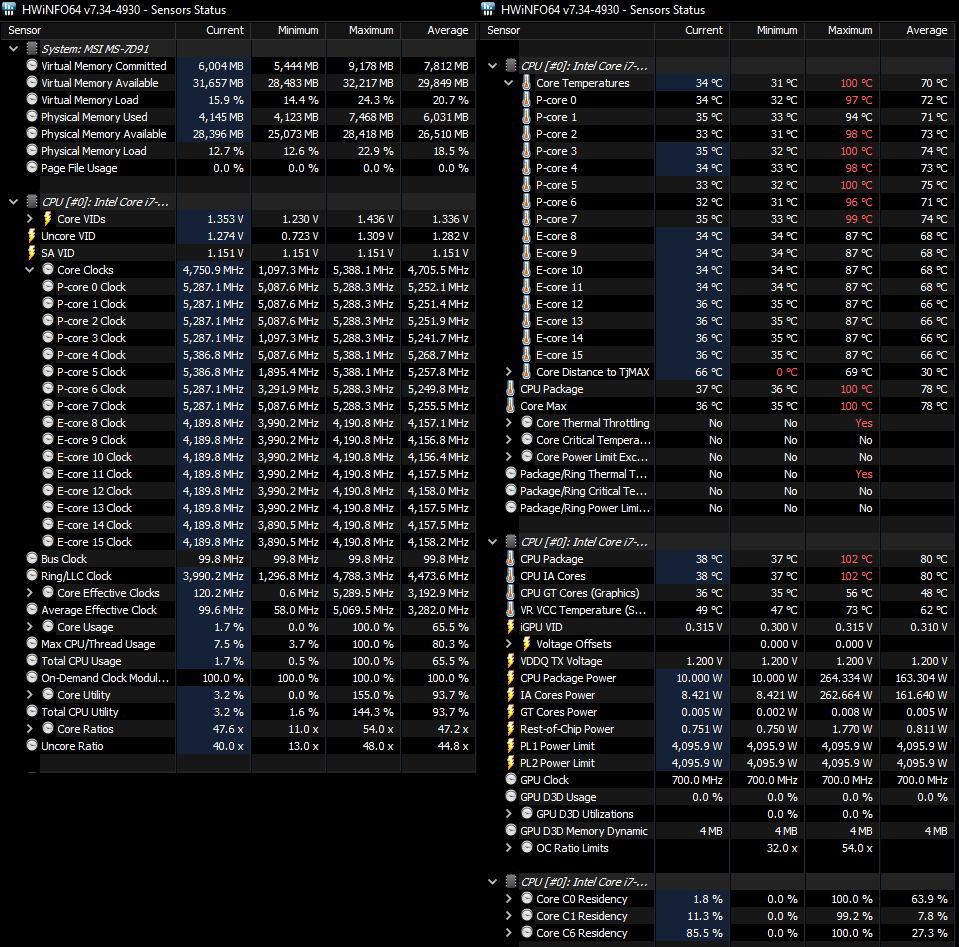Click the lightning icon next to Core VIDs
Image resolution: width=959 pixels, height=947 pixels.
pyautogui.click(x=48, y=218)
